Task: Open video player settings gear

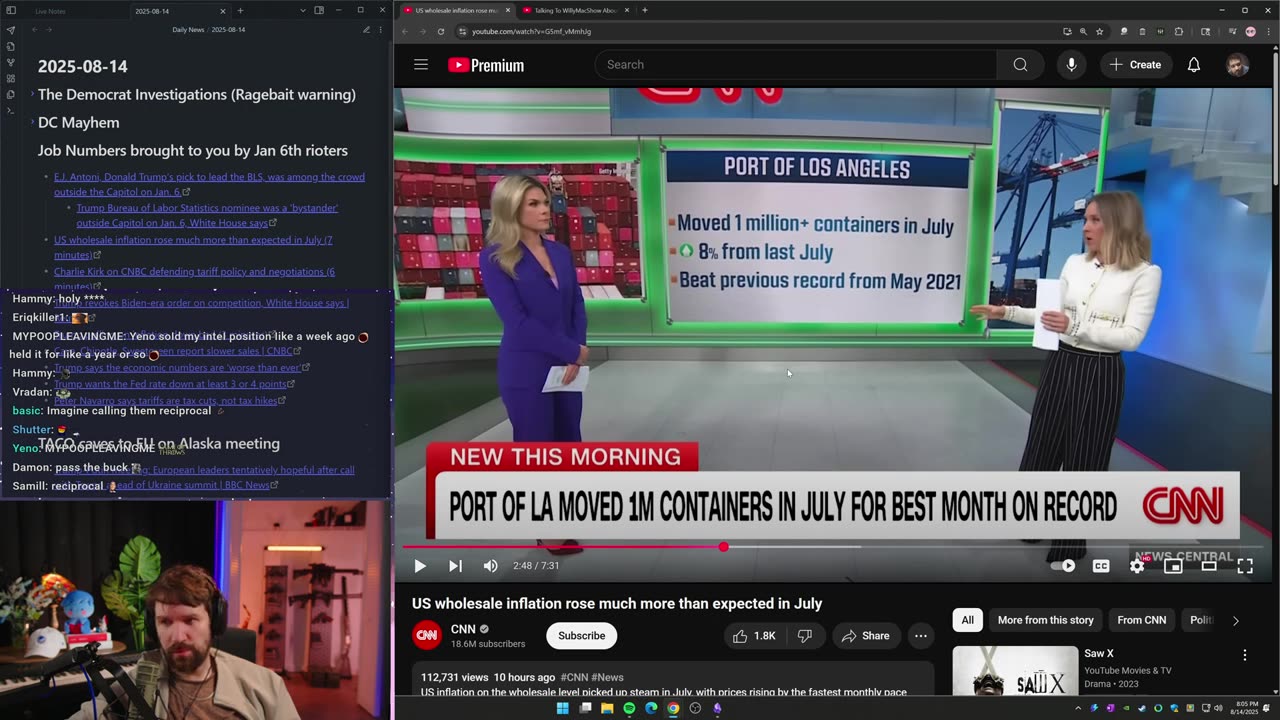Action: 1137,566
